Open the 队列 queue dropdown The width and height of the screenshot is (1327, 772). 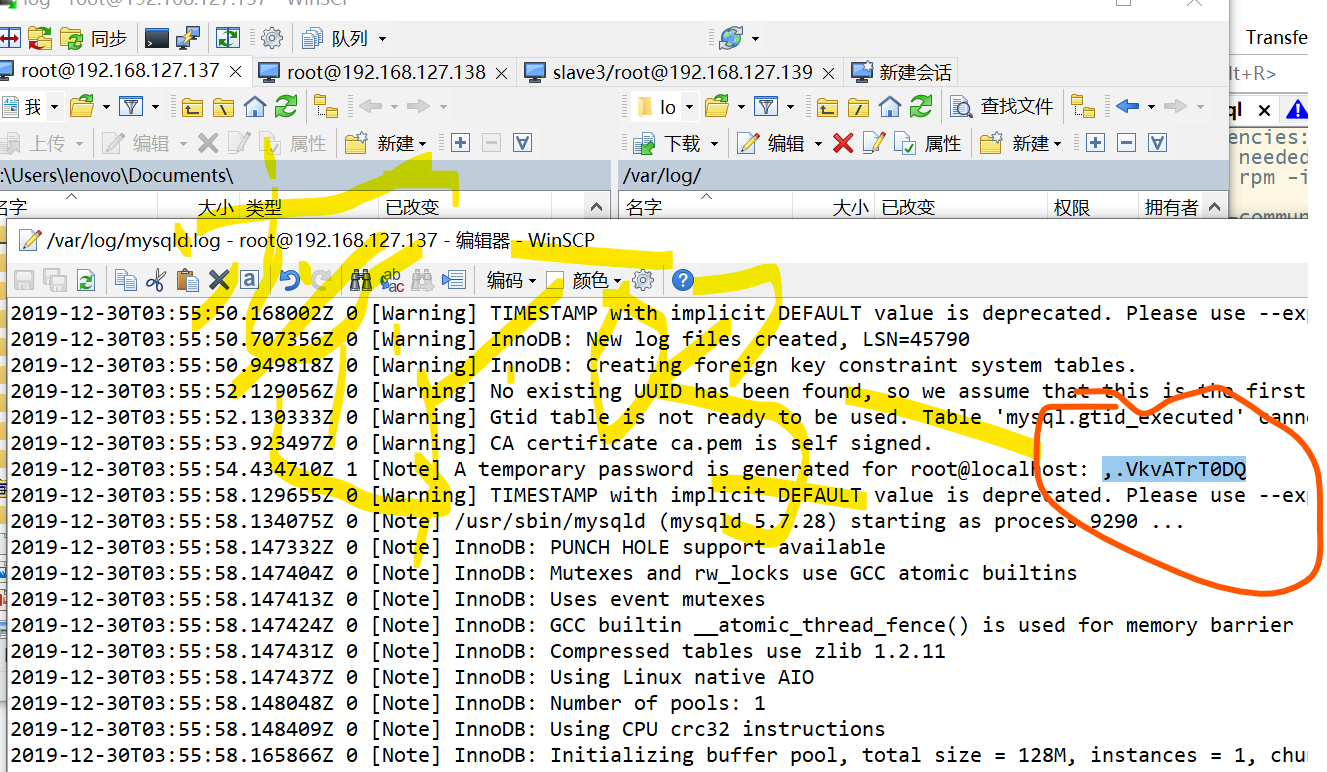tap(345, 38)
